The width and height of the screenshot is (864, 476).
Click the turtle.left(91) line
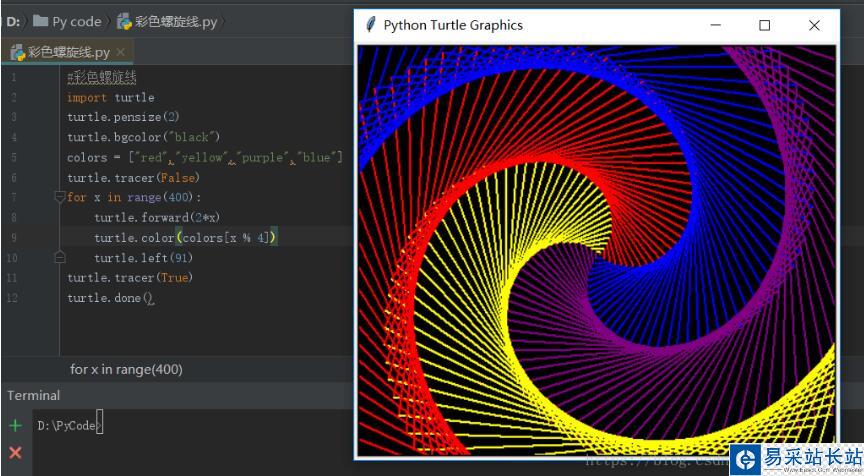pyautogui.click(x=143, y=257)
